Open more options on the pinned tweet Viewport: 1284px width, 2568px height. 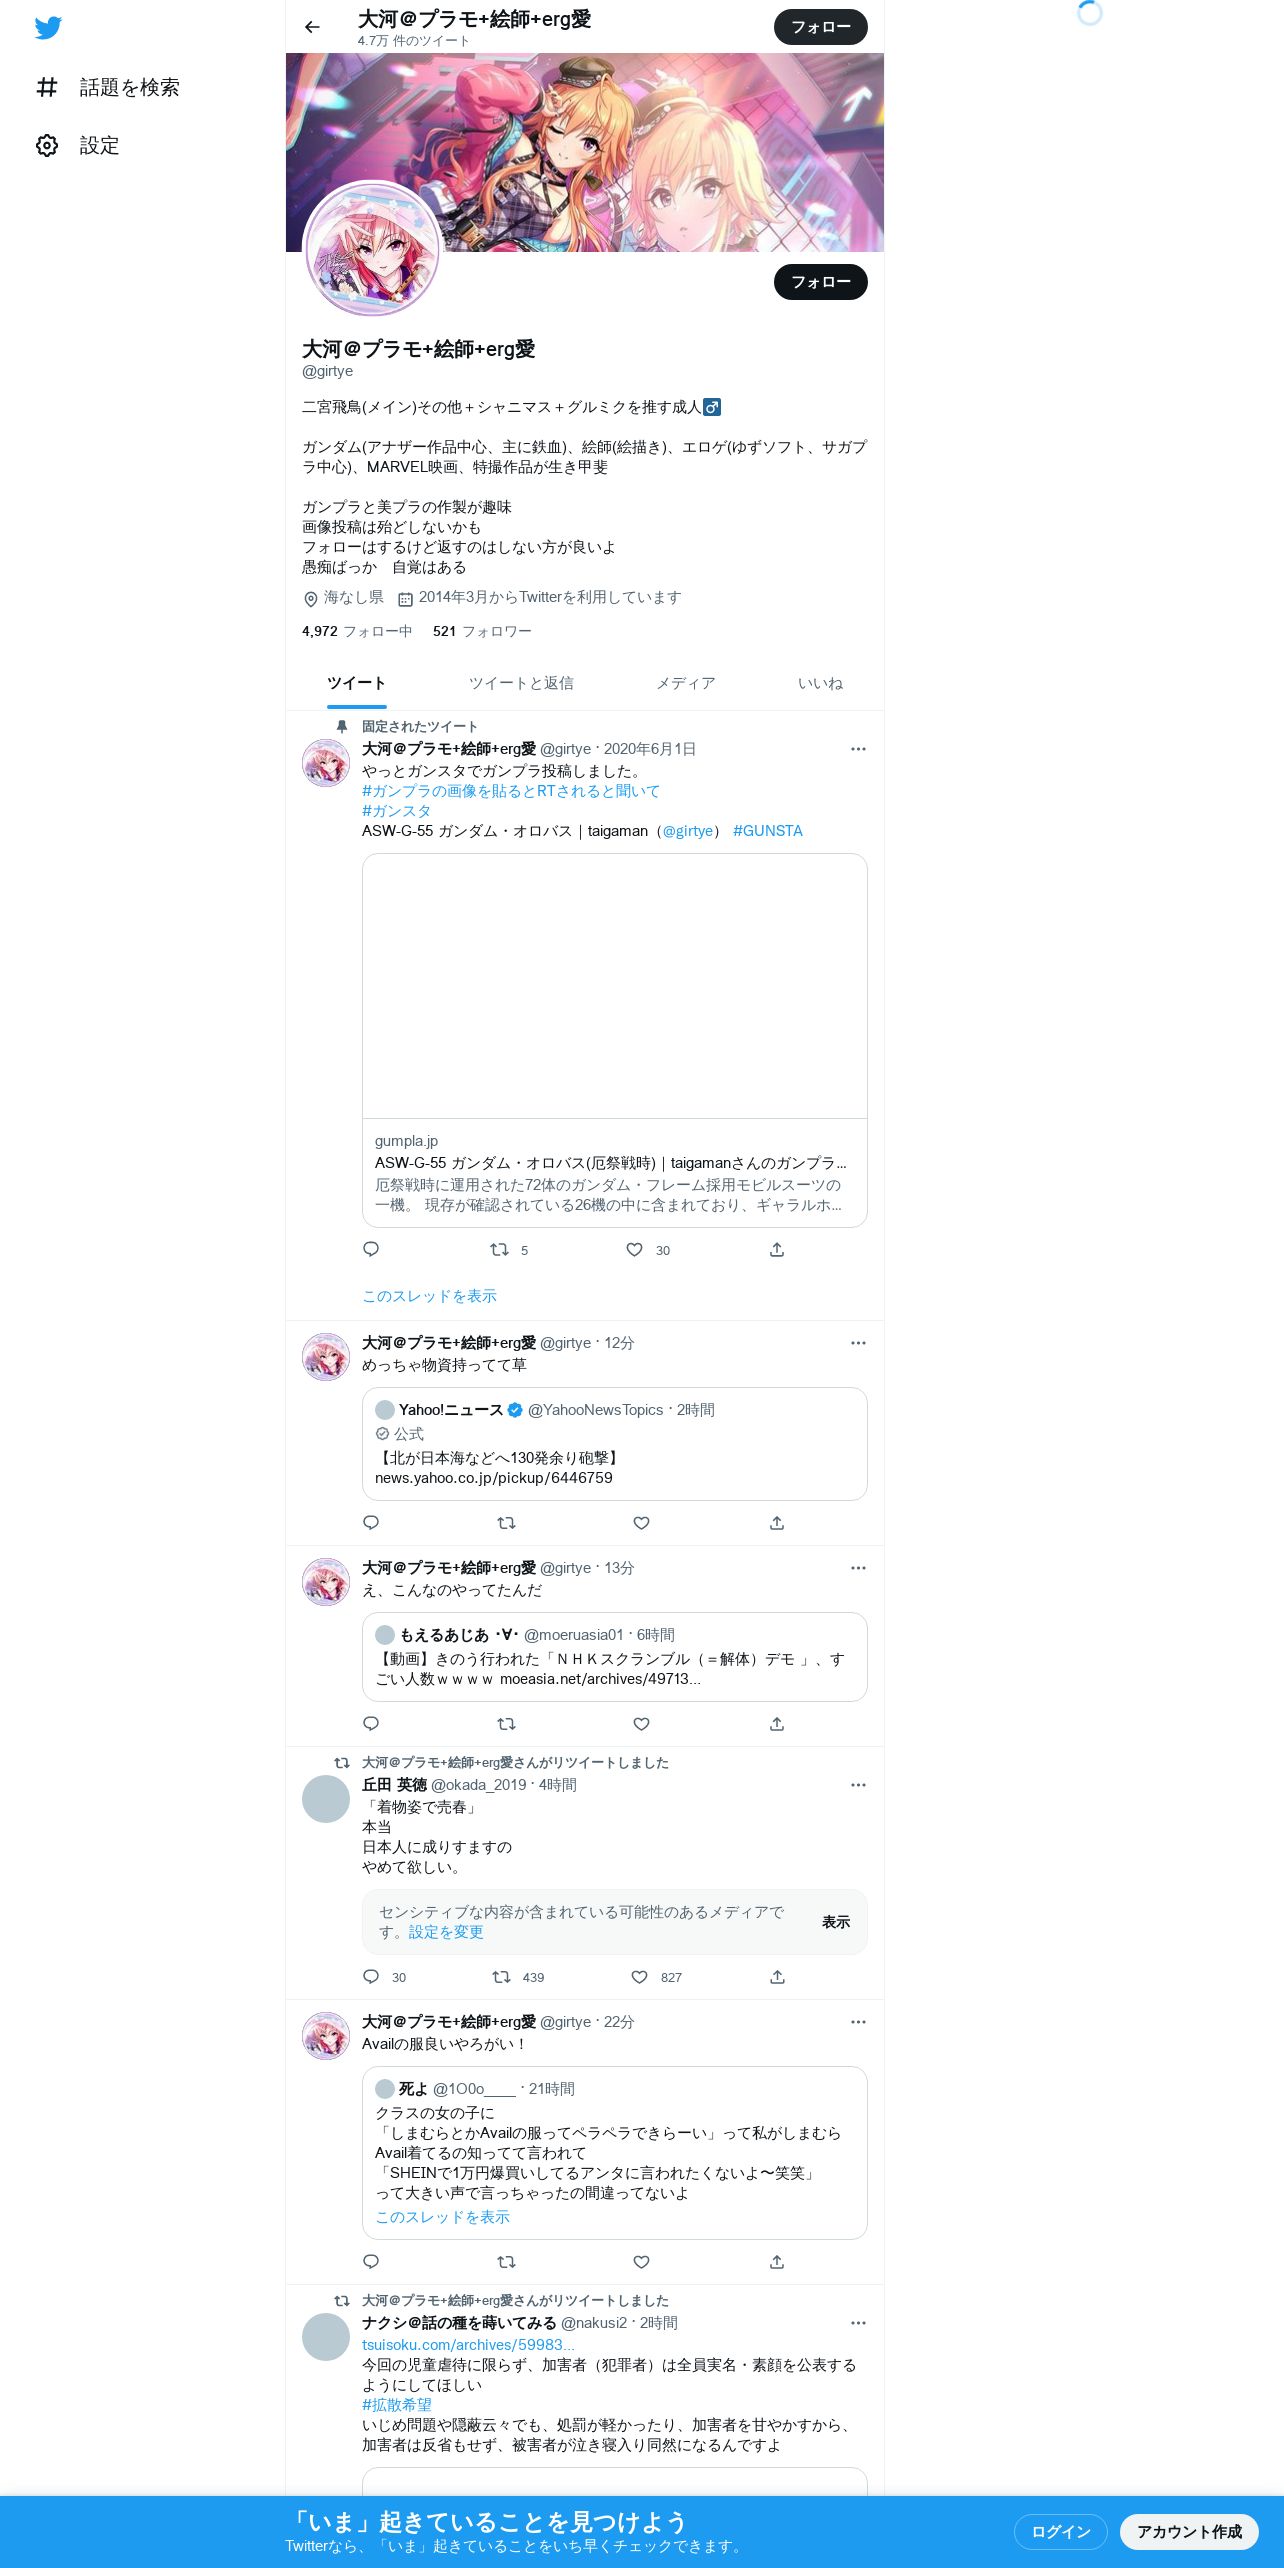(x=858, y=749)
